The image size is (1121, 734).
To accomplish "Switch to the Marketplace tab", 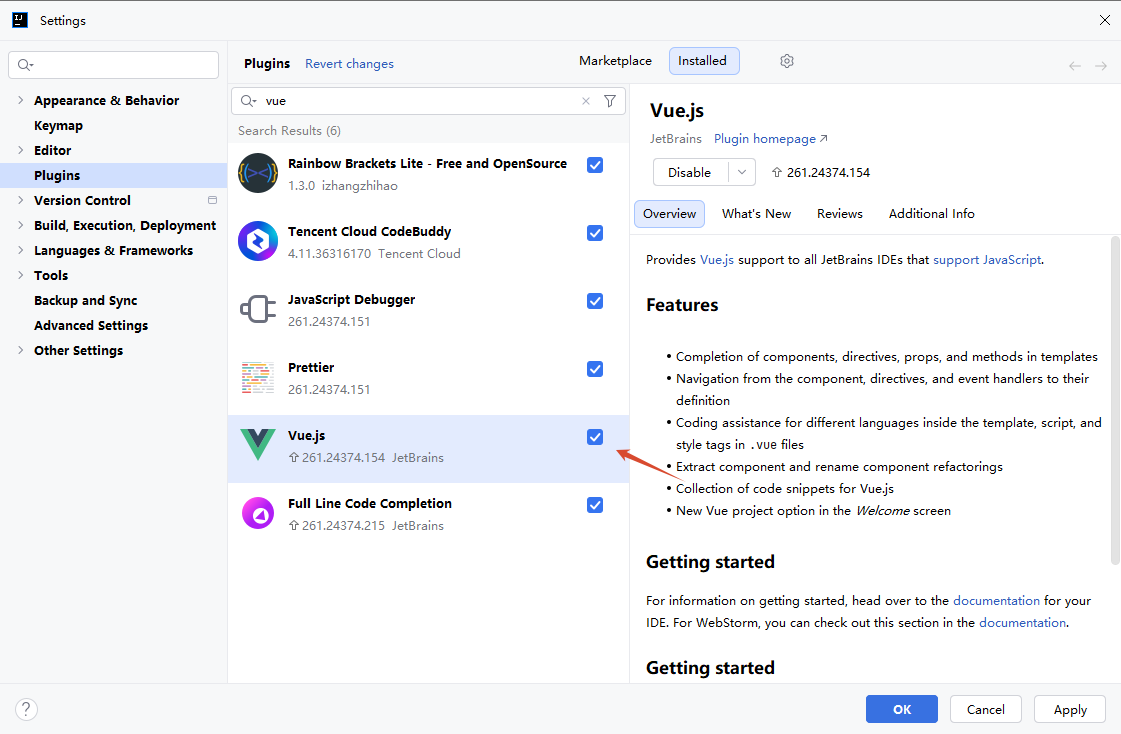I will (x=615, y=61).
